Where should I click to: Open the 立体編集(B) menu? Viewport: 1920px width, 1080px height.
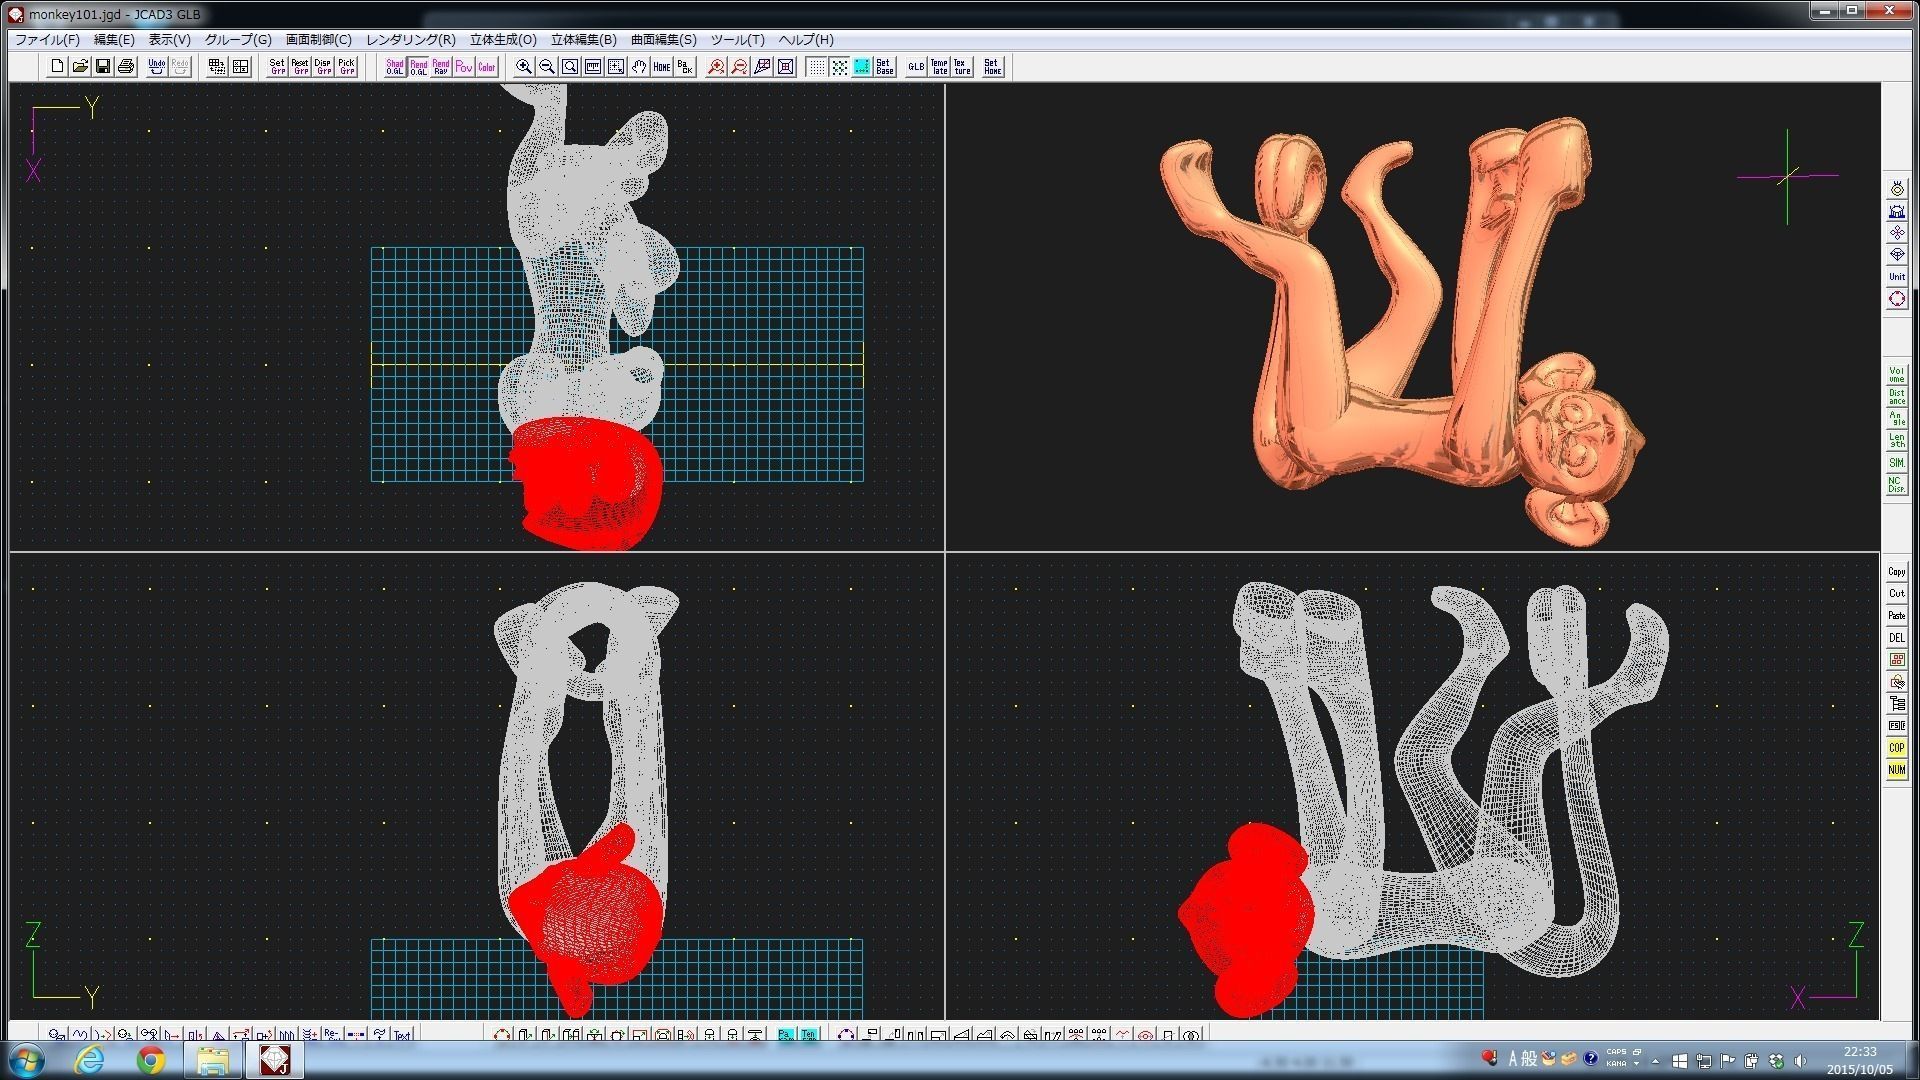coord(584,40)
